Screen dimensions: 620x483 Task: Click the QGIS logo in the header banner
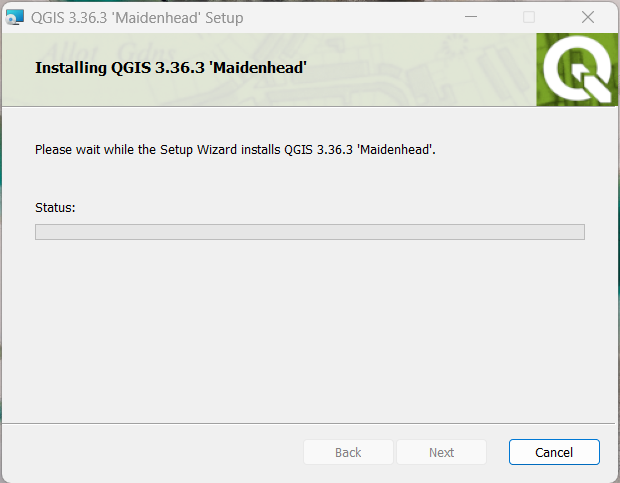coord(577,70)
